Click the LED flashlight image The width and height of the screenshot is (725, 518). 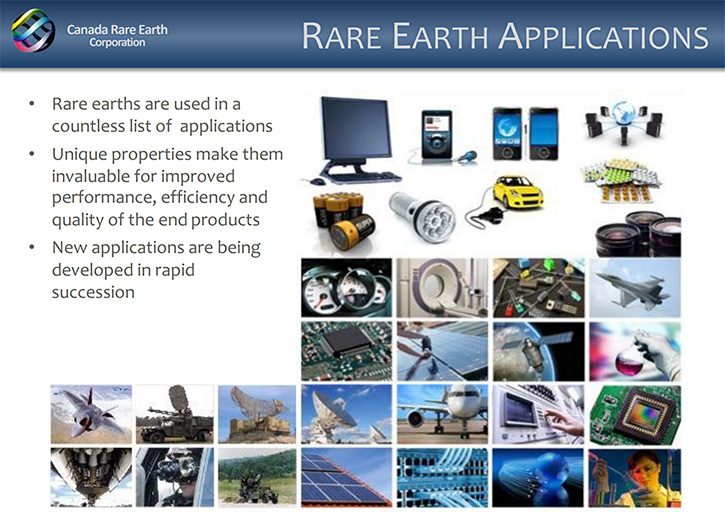422,216
